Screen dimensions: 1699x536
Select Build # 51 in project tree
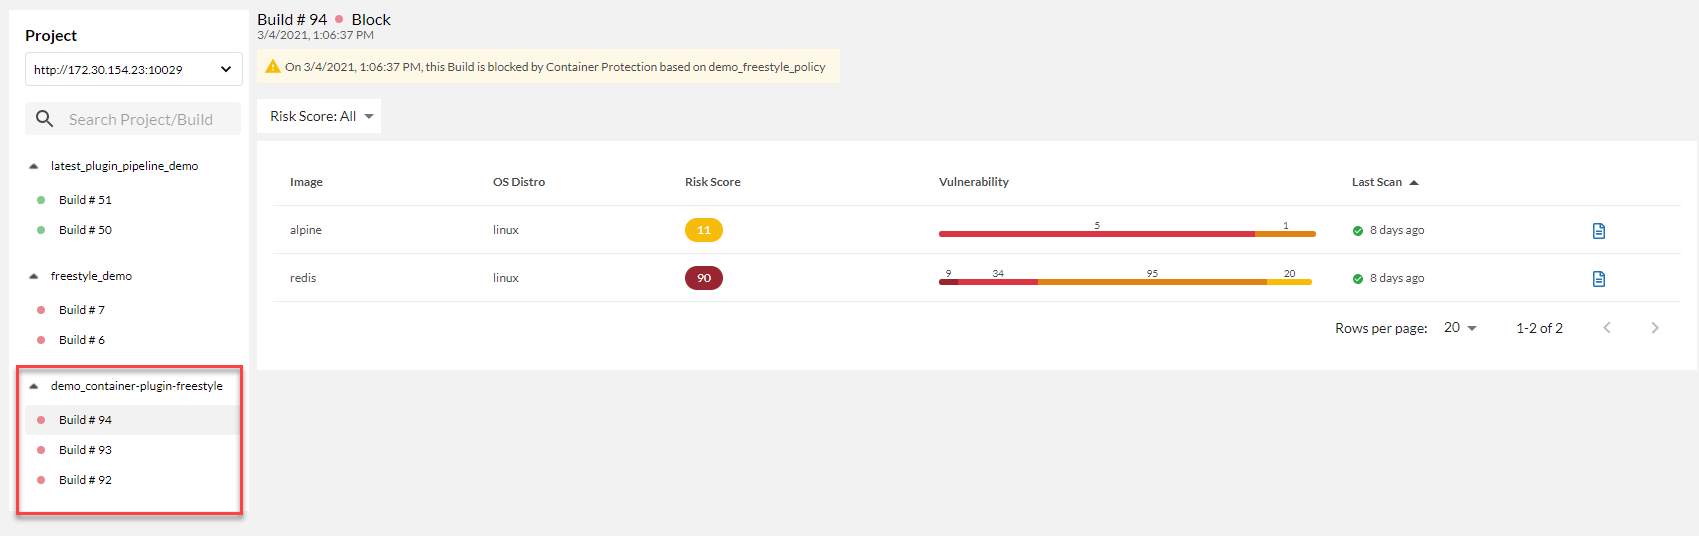coord(85,200)
